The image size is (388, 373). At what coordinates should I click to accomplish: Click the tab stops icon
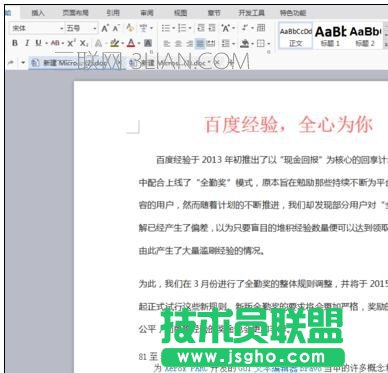pyautogui.click(x=261, y=28)
